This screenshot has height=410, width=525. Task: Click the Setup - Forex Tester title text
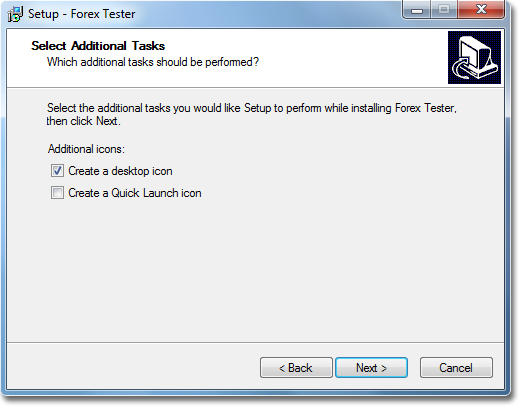click(82, 14)
